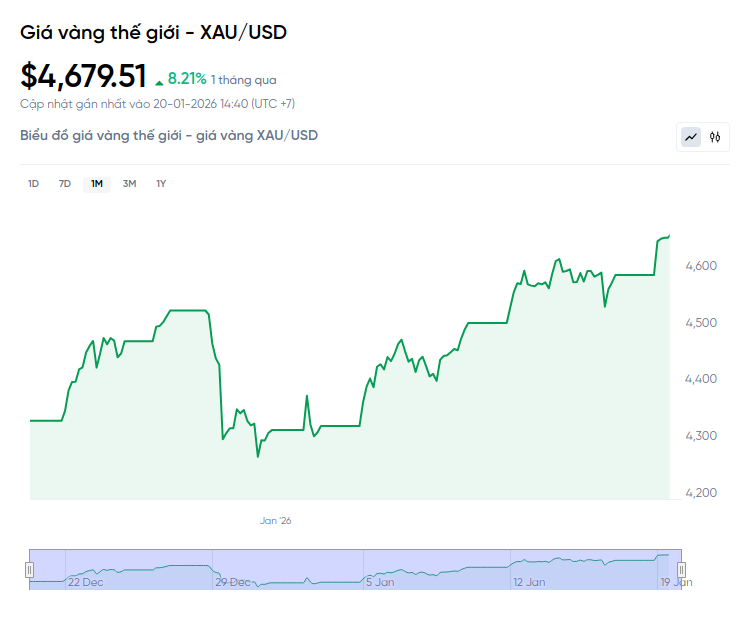Viewport: 750px width, 634px height.
Task: Click the left range navigator handle
Action: coord(30,570)
